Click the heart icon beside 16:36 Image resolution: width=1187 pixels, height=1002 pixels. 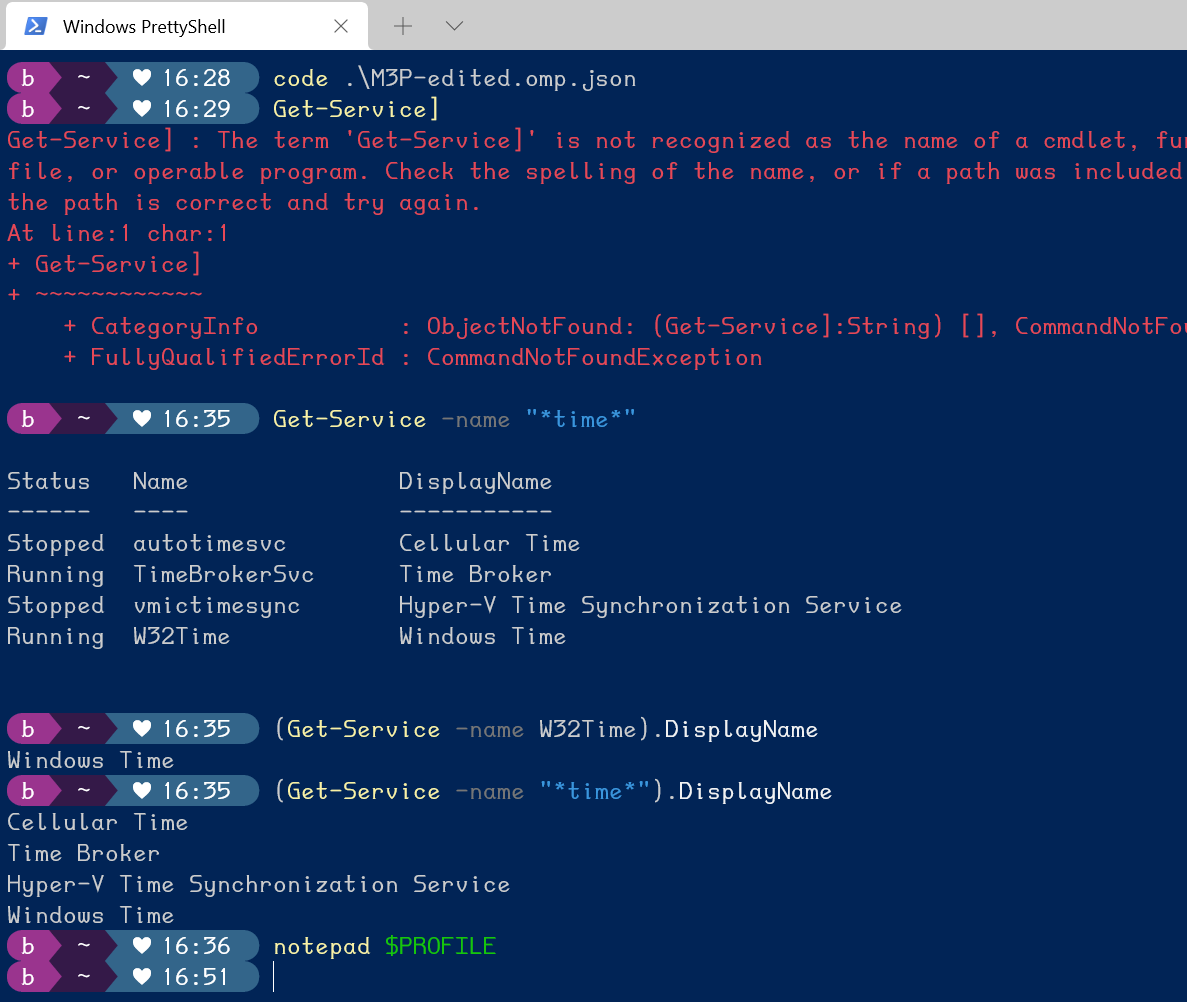click(x=143, y=946)
